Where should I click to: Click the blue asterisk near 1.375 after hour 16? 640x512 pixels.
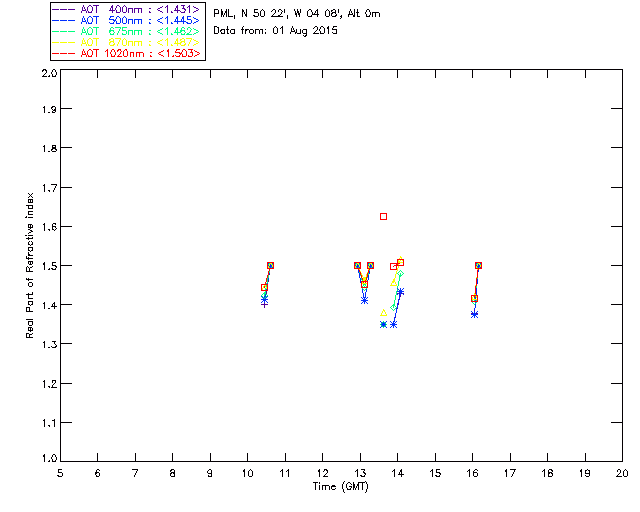tap(474, 314)
